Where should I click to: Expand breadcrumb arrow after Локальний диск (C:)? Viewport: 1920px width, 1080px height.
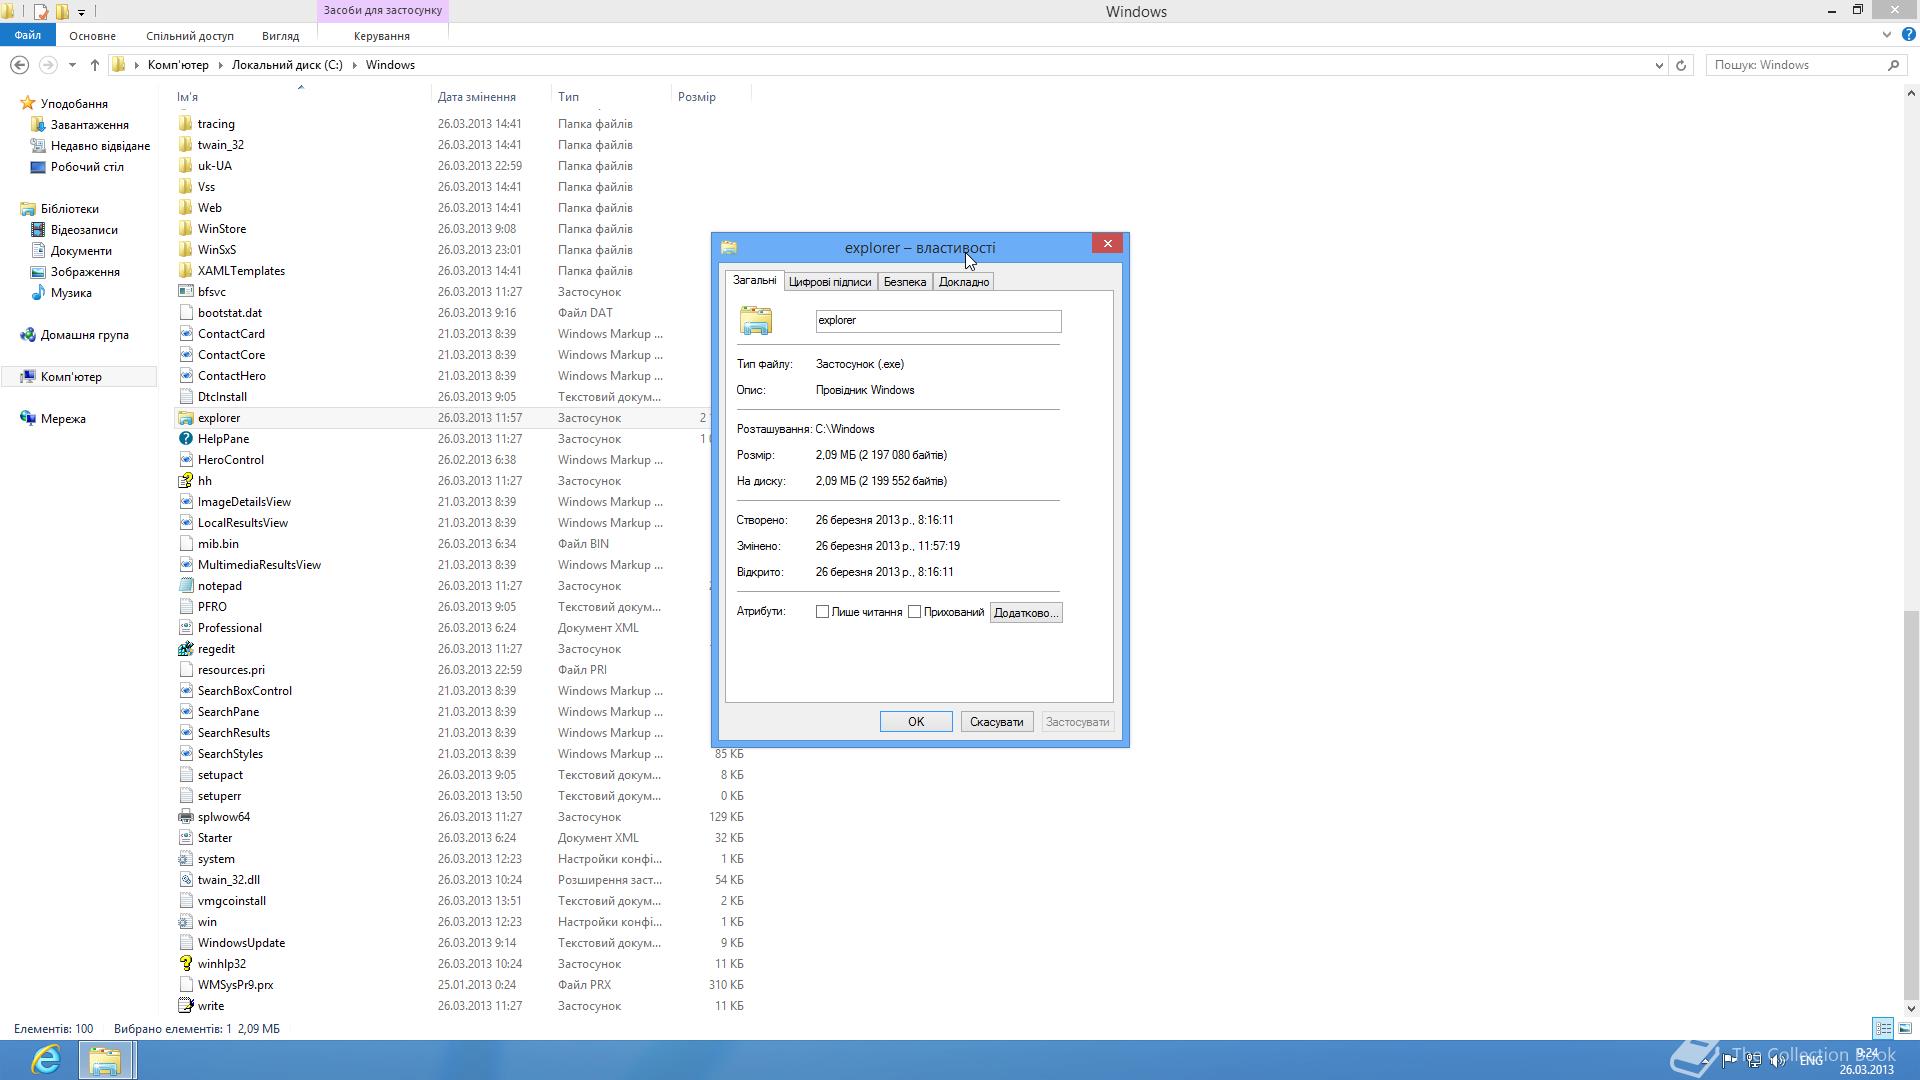tap(354, 65)
